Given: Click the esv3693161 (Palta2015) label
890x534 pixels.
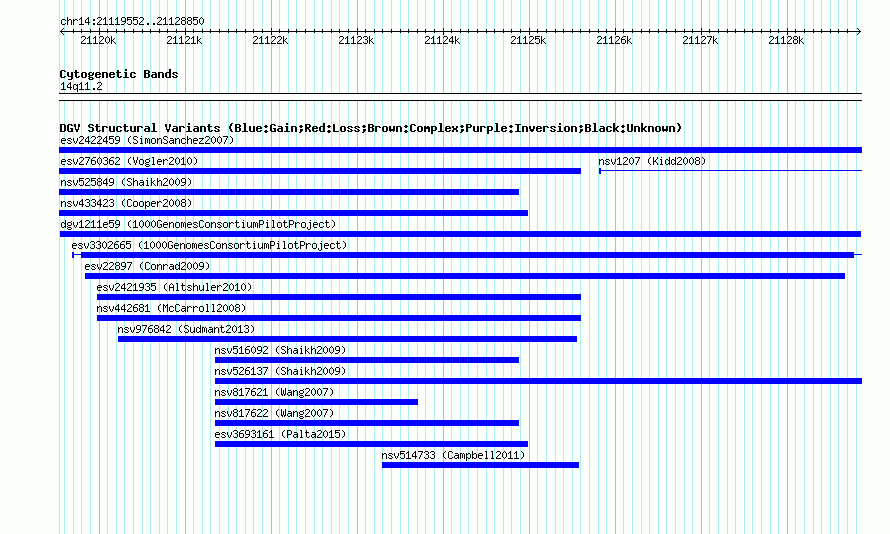Looking at the screenshot, I should pyautogui.click(x=280, y=434).
